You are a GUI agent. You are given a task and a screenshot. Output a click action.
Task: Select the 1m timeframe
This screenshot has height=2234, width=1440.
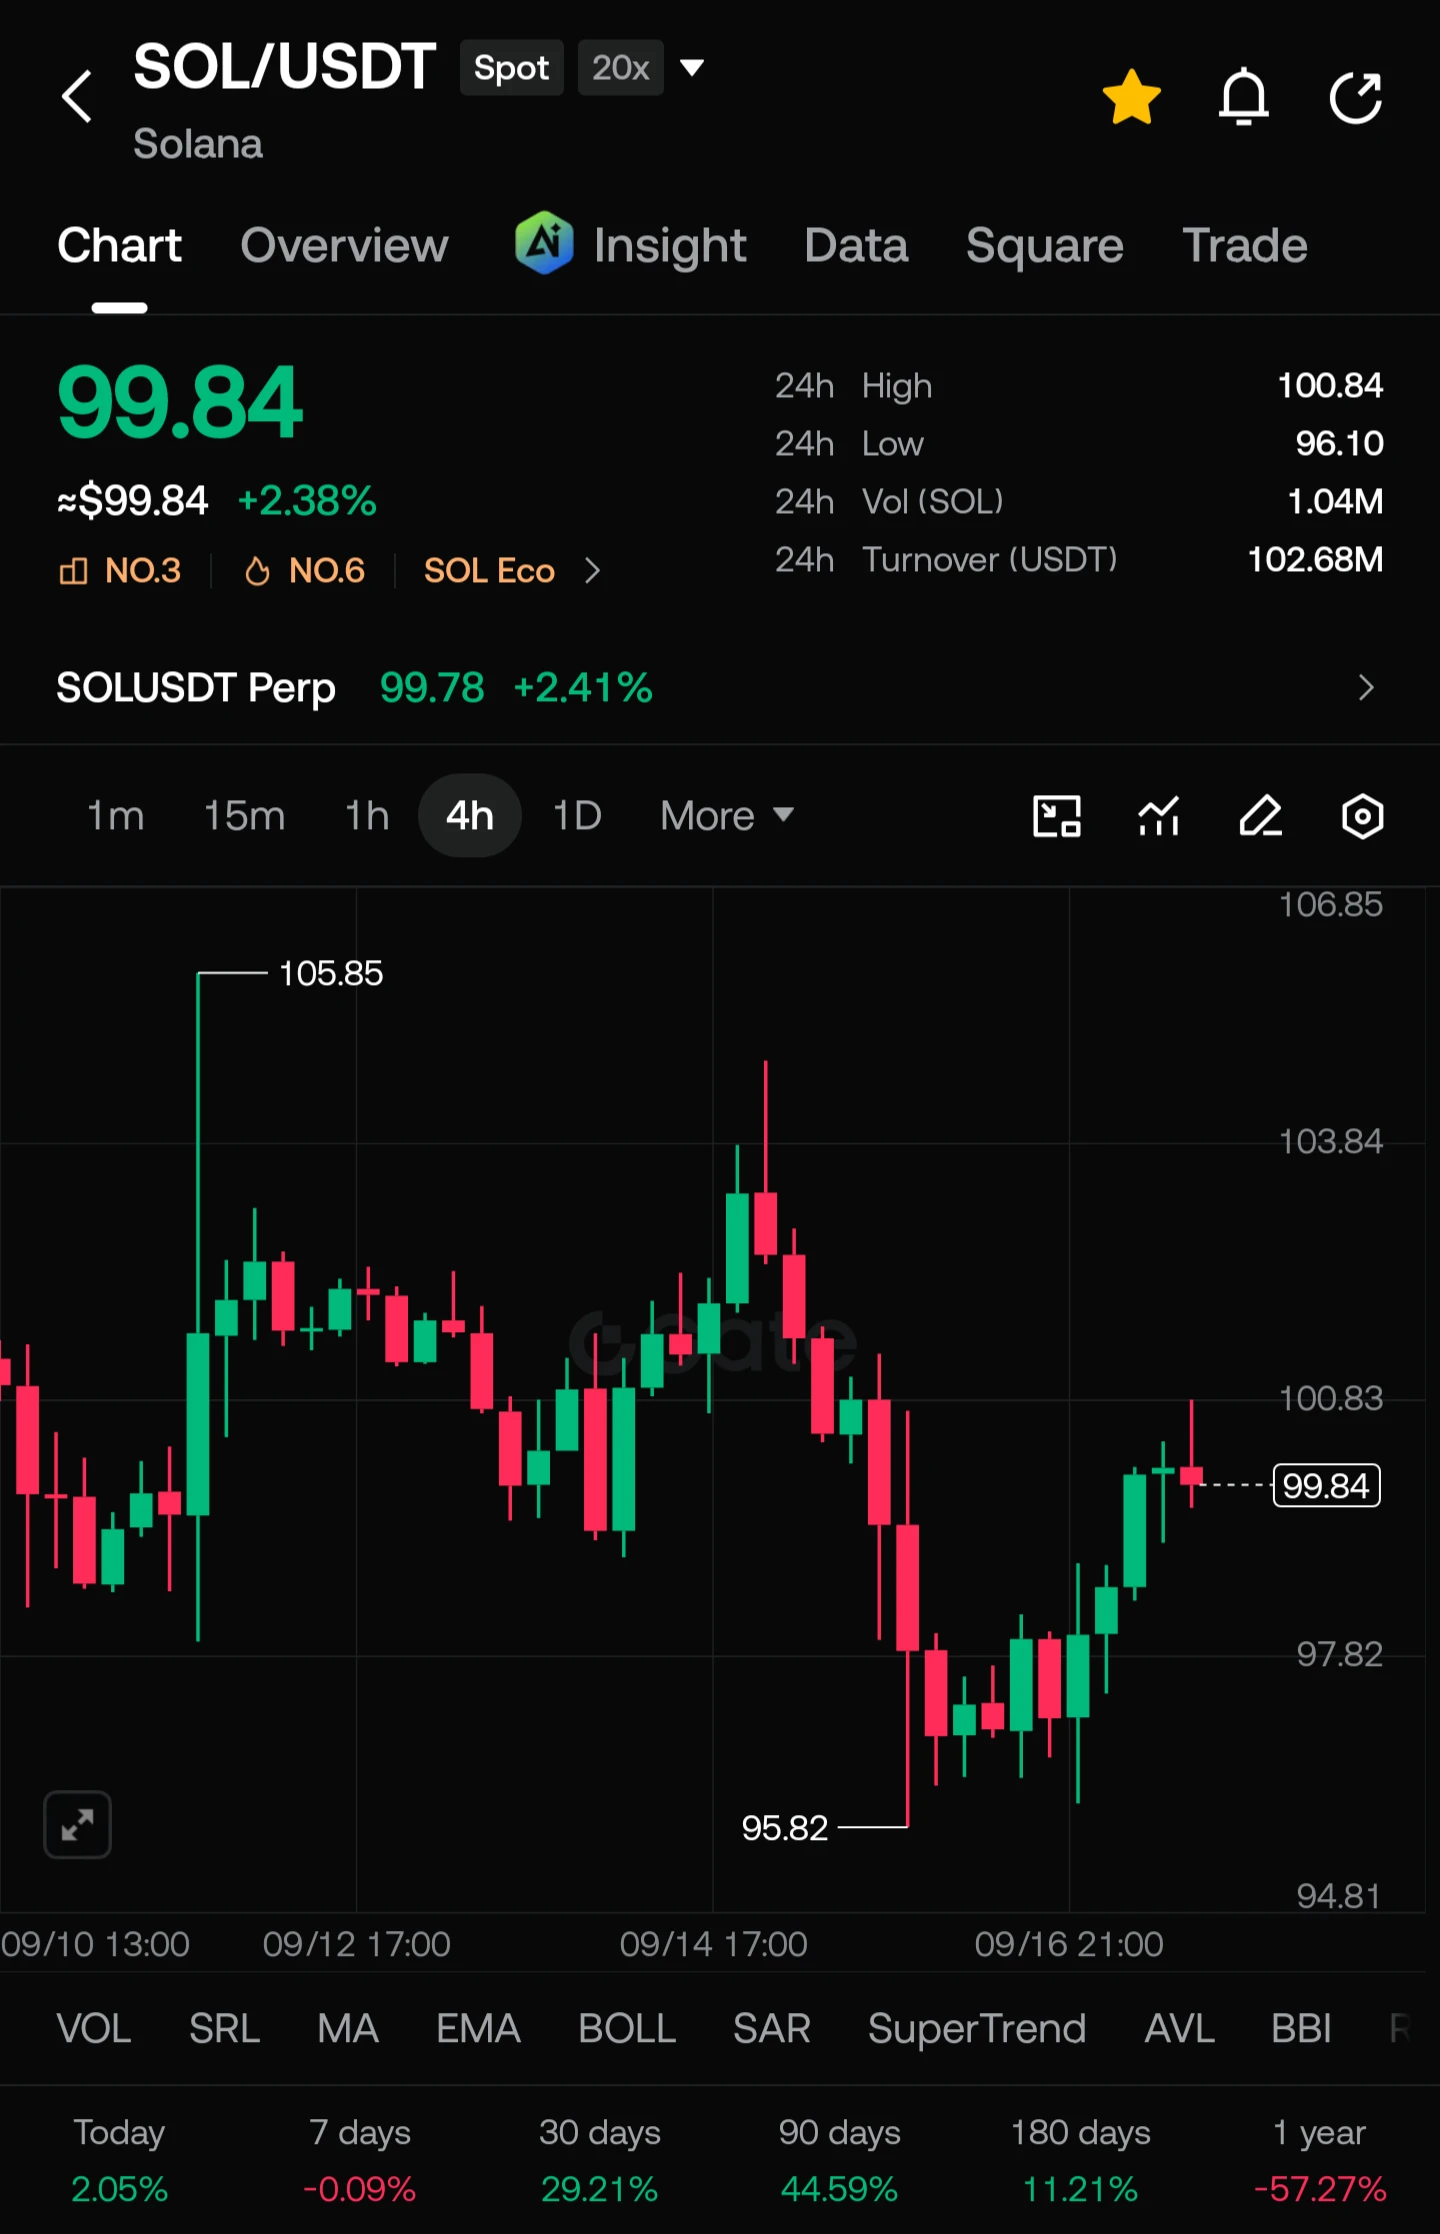116,816
